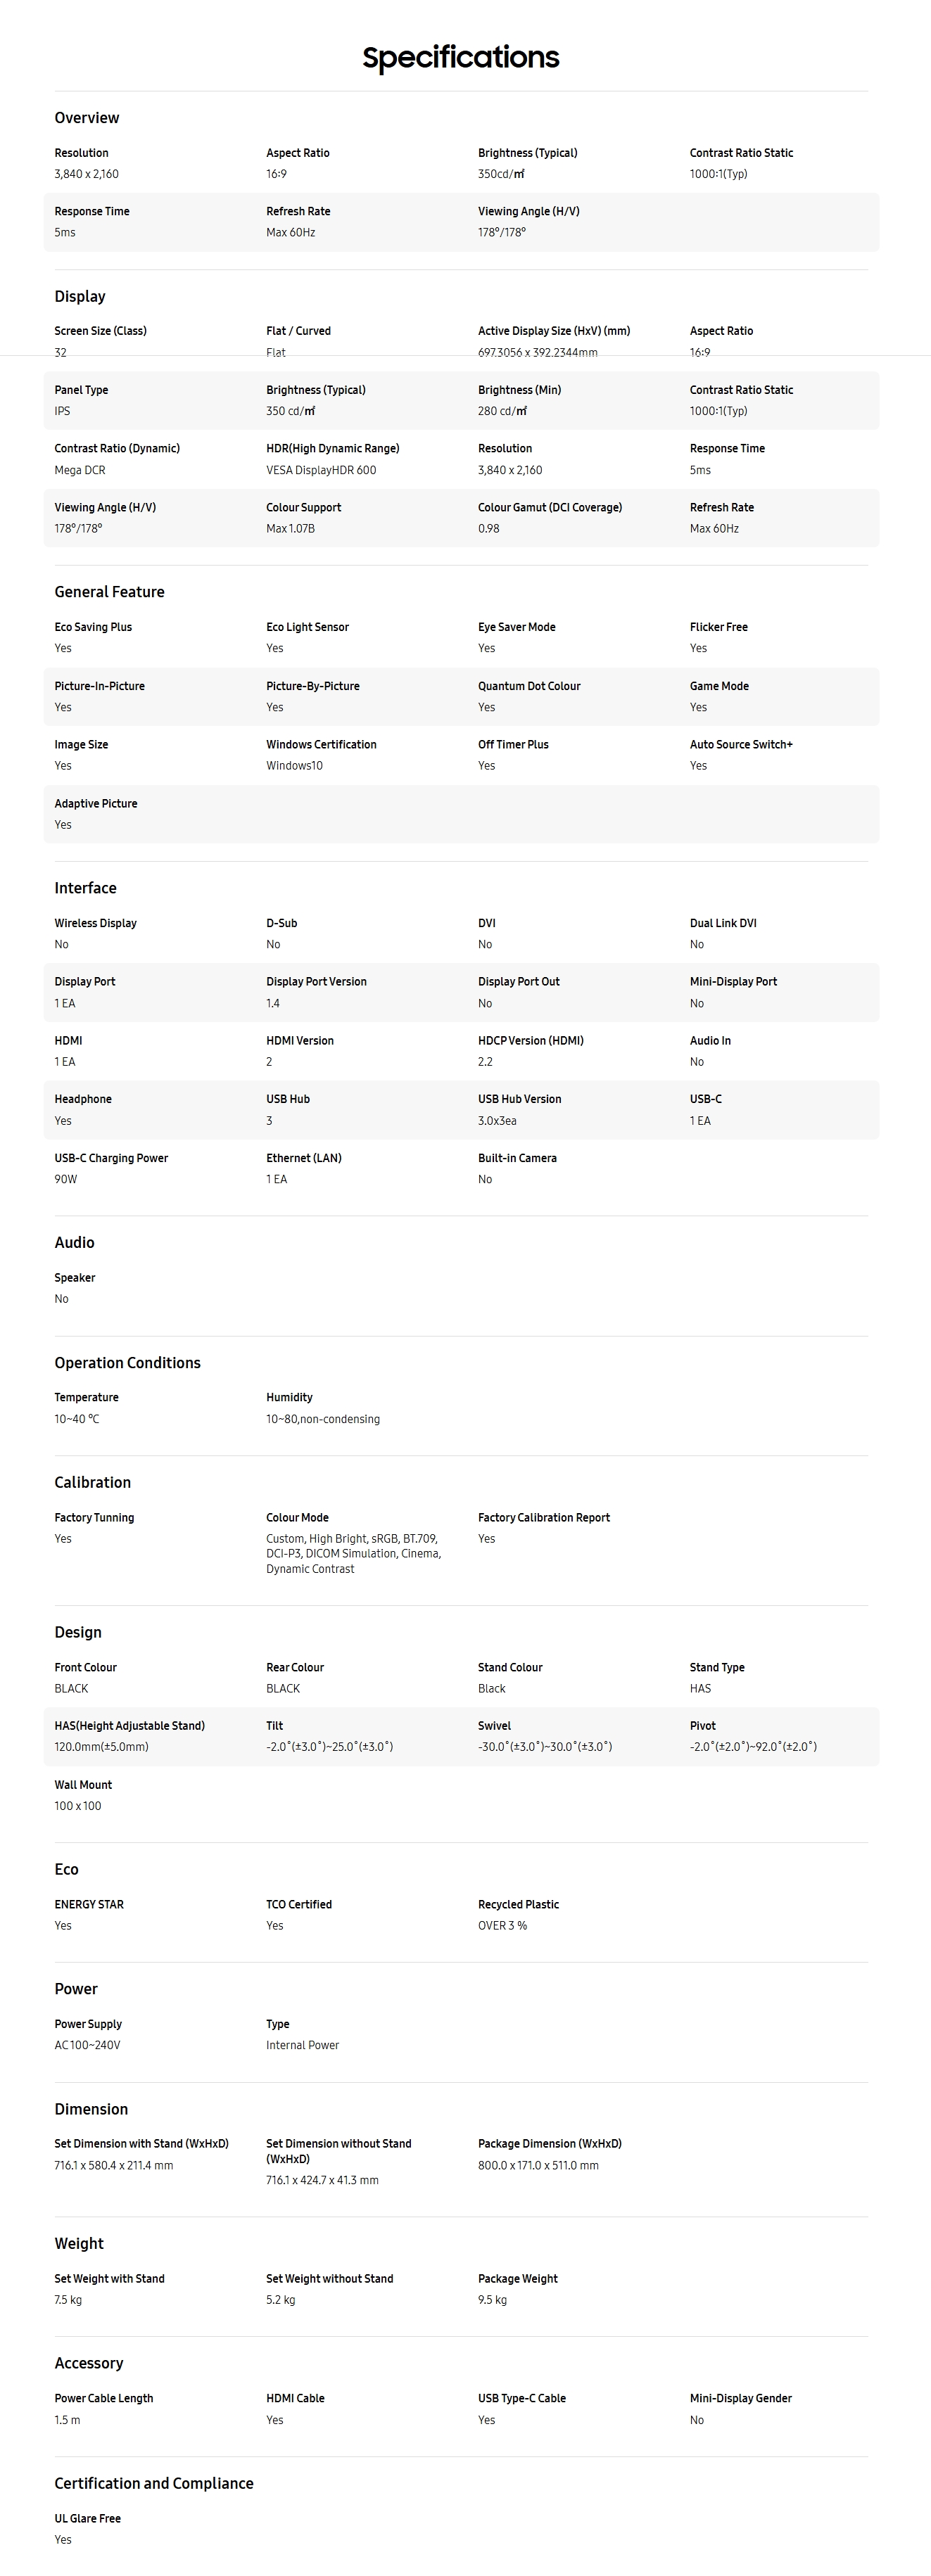Screen dimensions: 931x2576
Task: Click the Interface section heading
Action: (x=85, y=888)
